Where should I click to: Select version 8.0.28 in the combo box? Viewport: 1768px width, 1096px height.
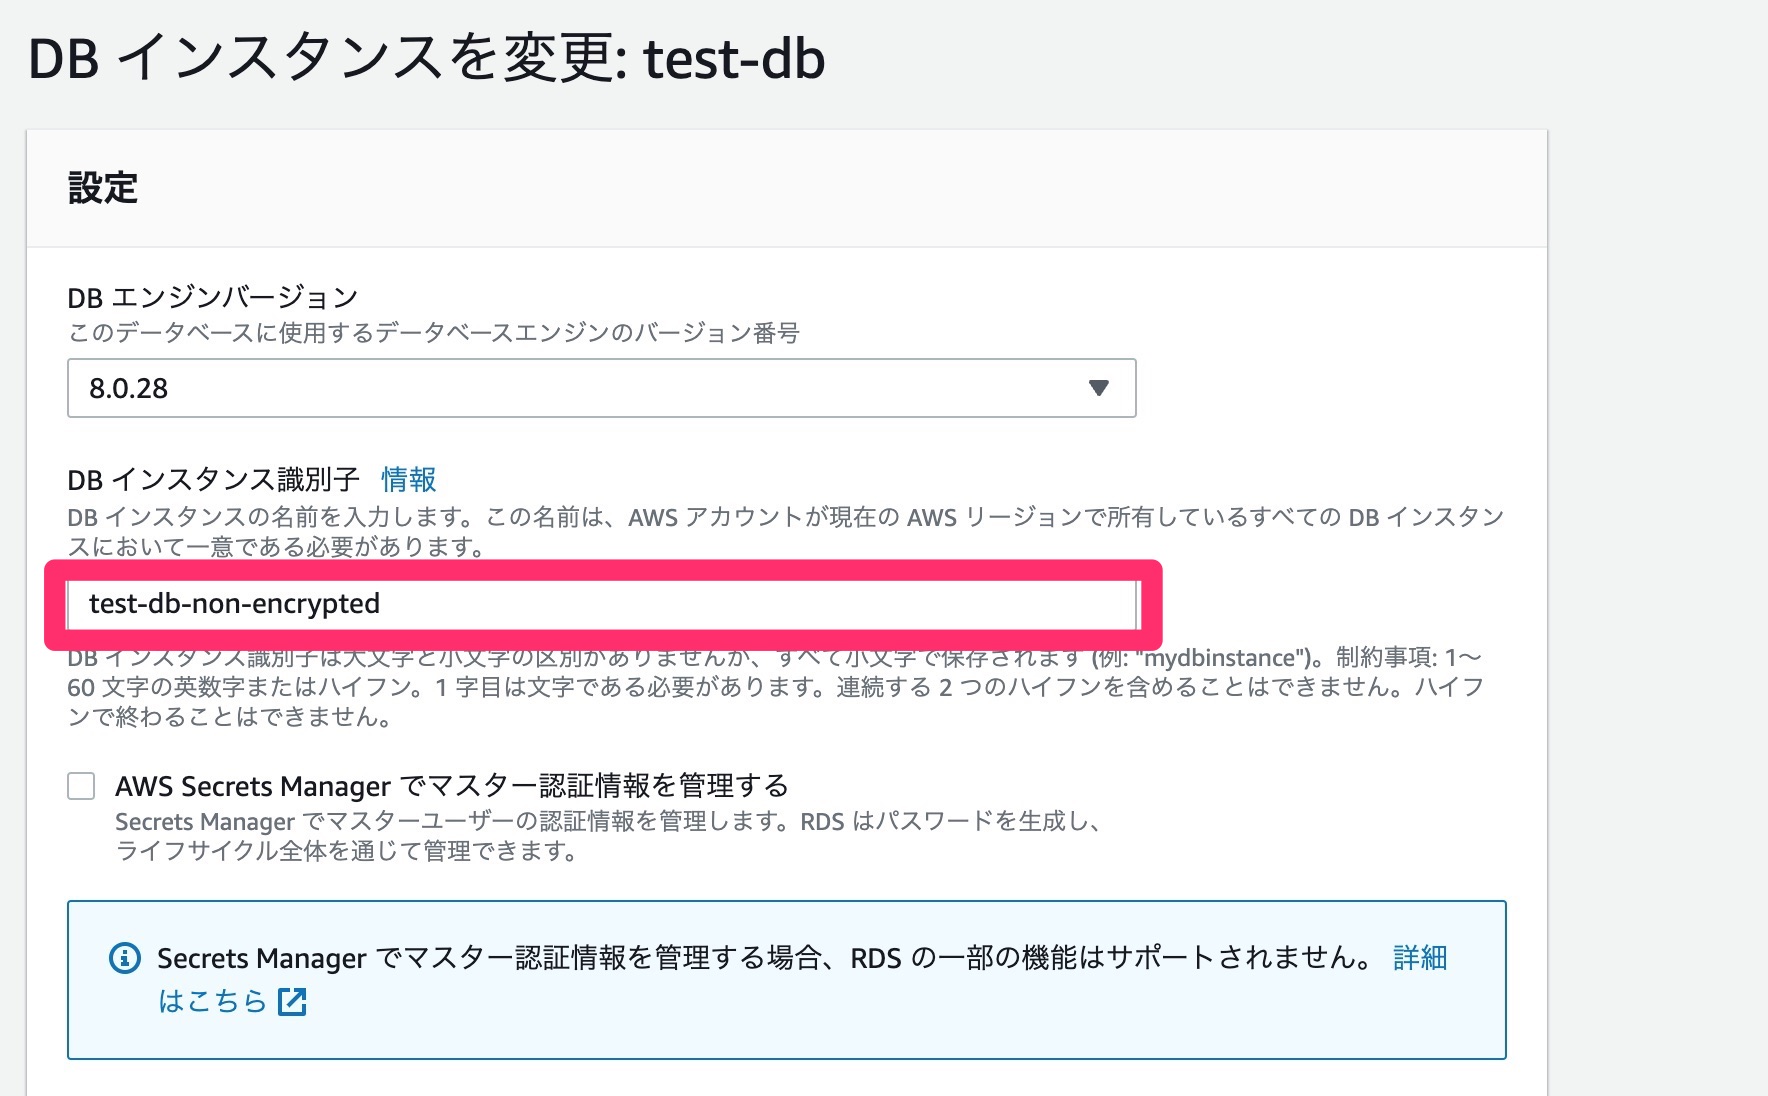600,388
